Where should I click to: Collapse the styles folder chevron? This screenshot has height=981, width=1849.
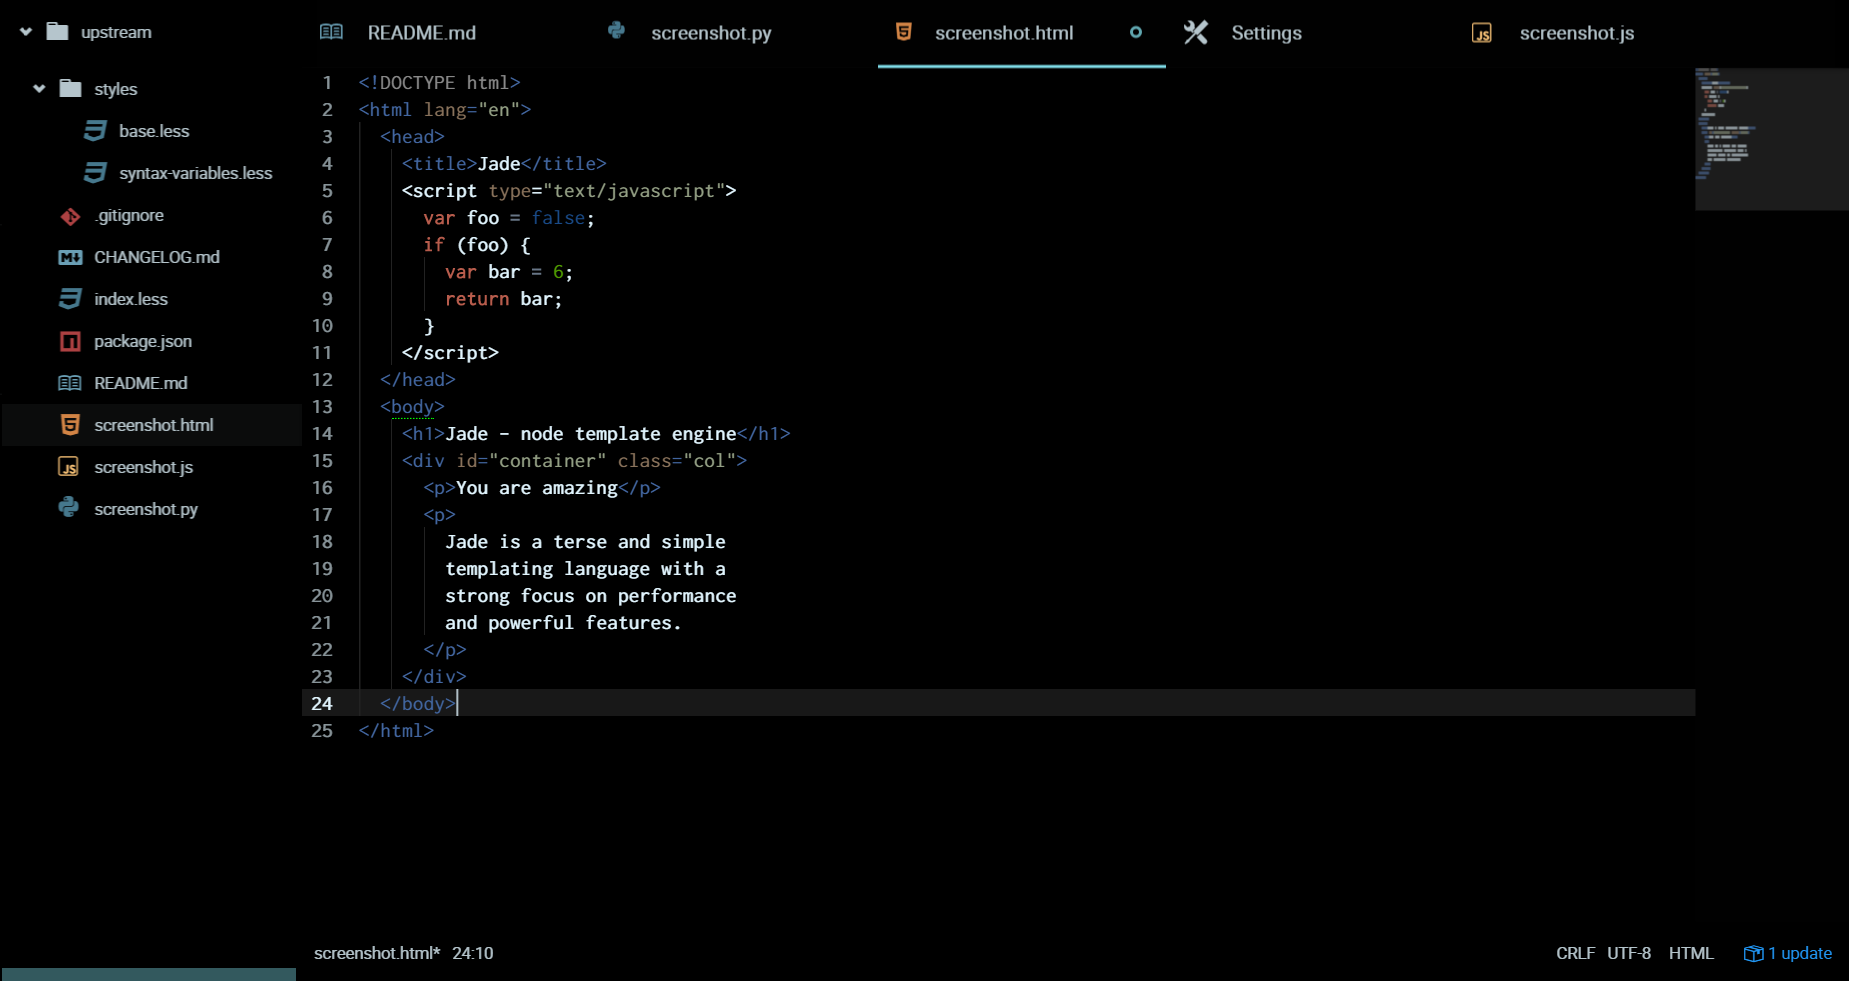point(39,89)
